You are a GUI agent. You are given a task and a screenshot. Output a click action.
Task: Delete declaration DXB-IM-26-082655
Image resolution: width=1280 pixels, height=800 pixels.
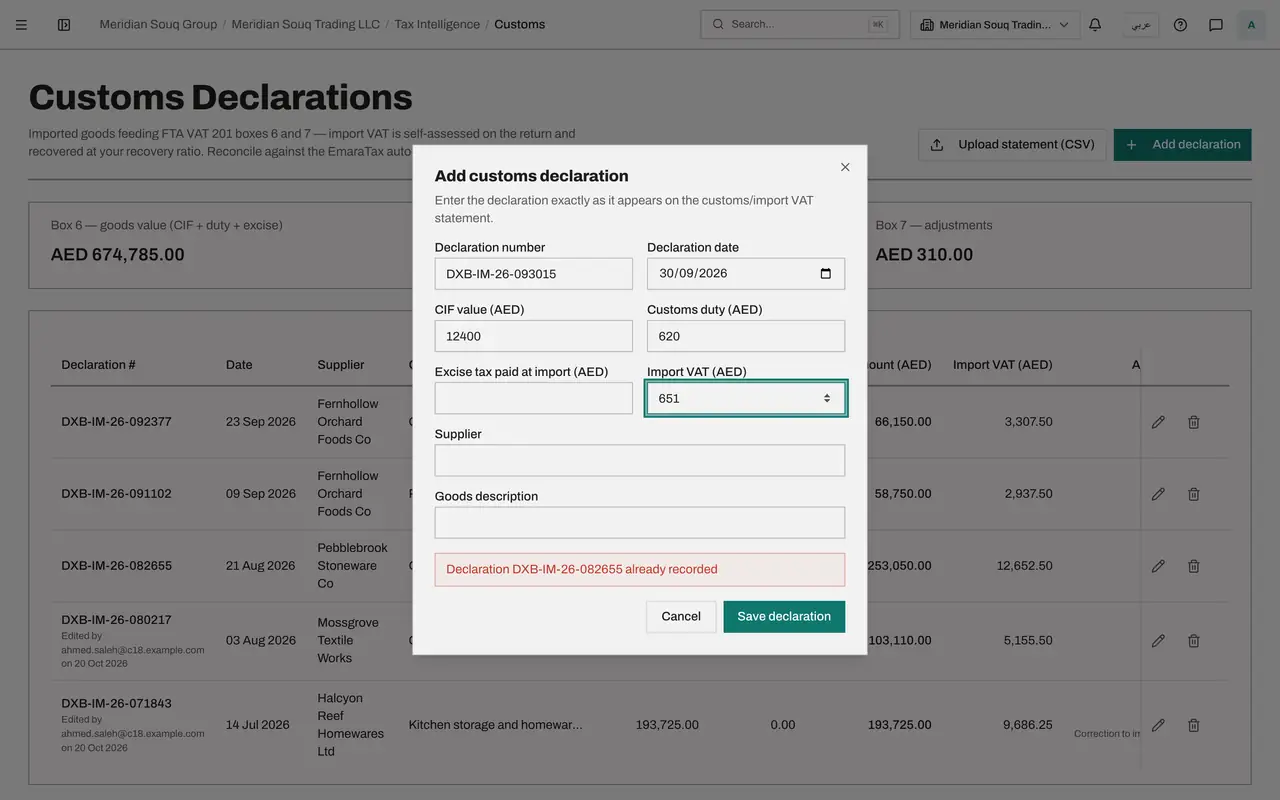point(1193,566)
